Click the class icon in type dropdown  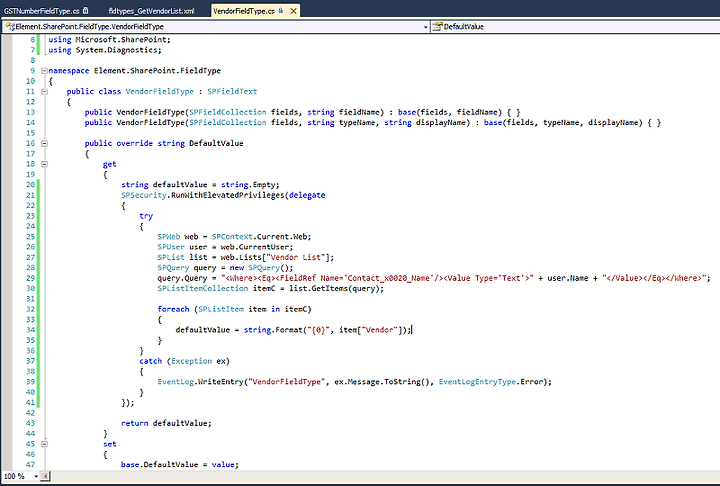10,27
